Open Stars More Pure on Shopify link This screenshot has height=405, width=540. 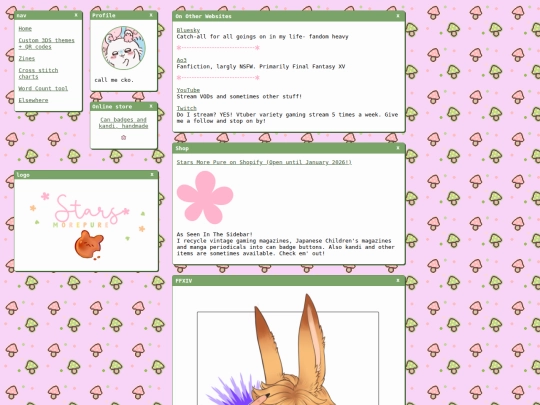(x=264, y=162)
